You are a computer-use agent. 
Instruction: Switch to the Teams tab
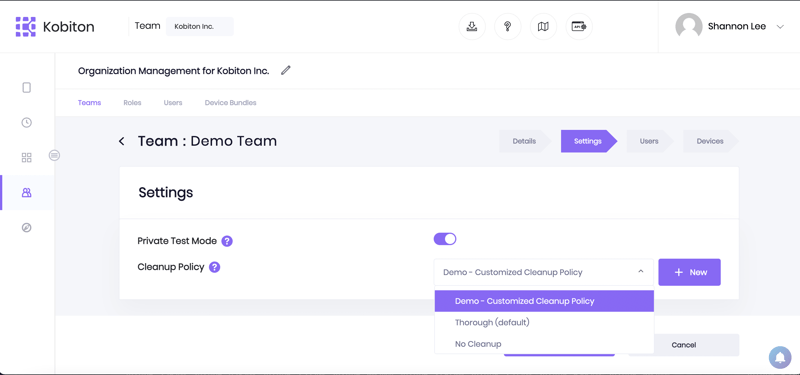point(89,103)
